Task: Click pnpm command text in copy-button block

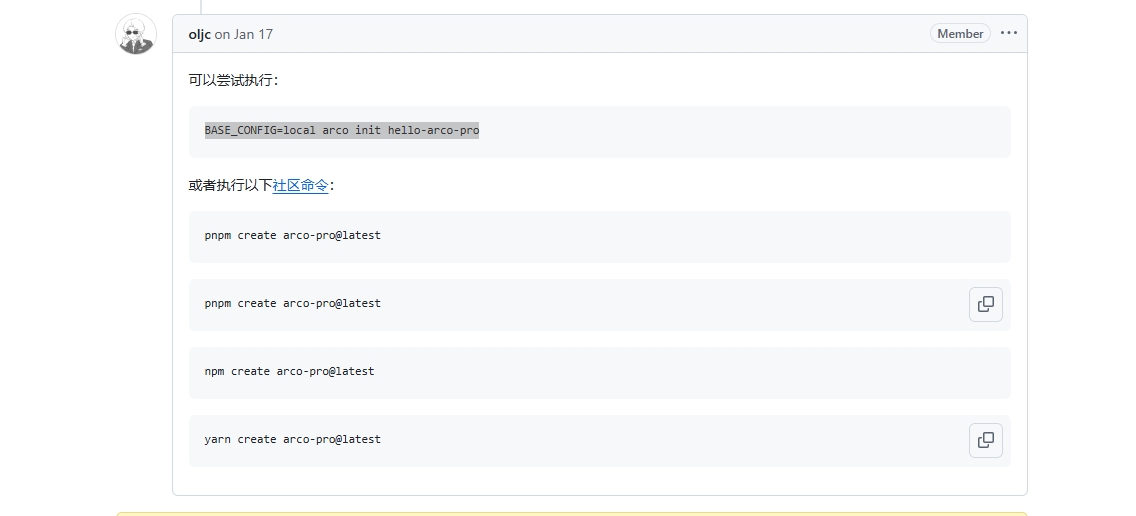Action: 292,303
